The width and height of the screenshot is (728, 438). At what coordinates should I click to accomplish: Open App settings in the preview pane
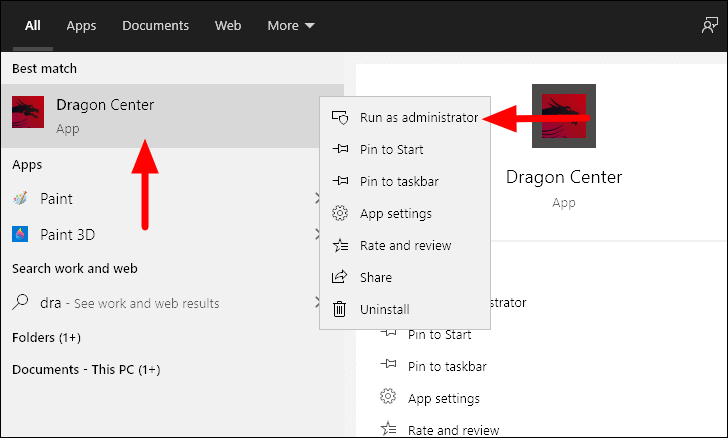444,399
